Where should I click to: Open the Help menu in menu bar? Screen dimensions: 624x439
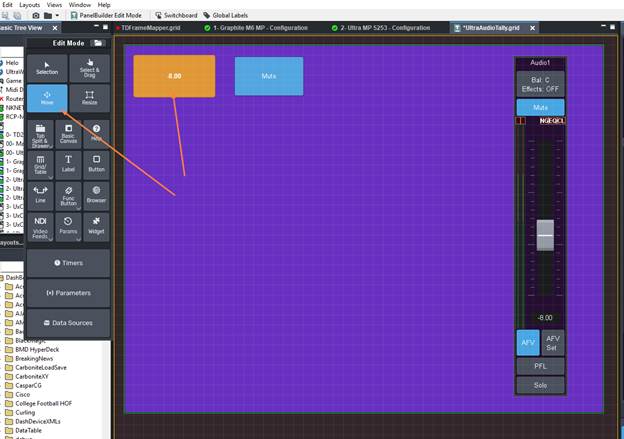[x=104, y=5]
